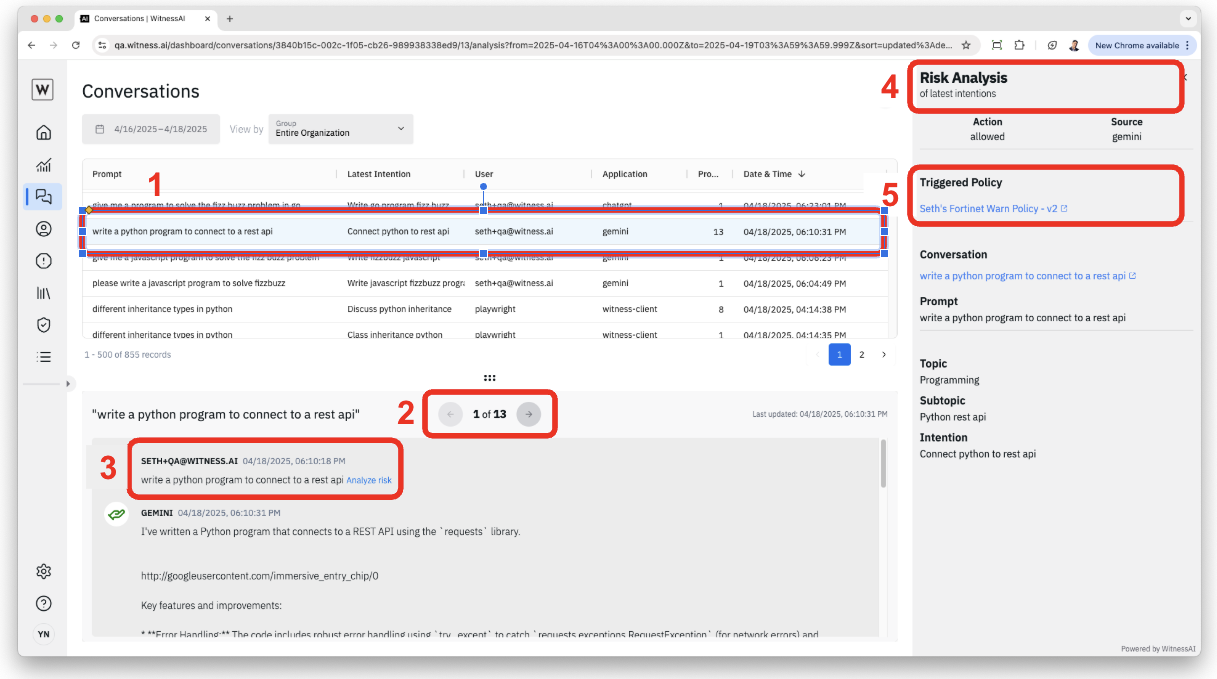The image size is (1217, 679).
Task: Go back in browser history
Action: click(31, 45)
